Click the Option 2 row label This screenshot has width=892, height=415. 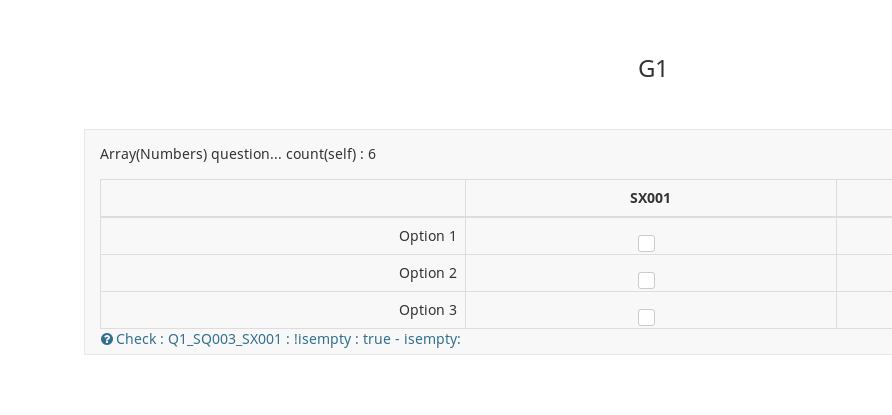pyautogui.click(x=427, y=273)
